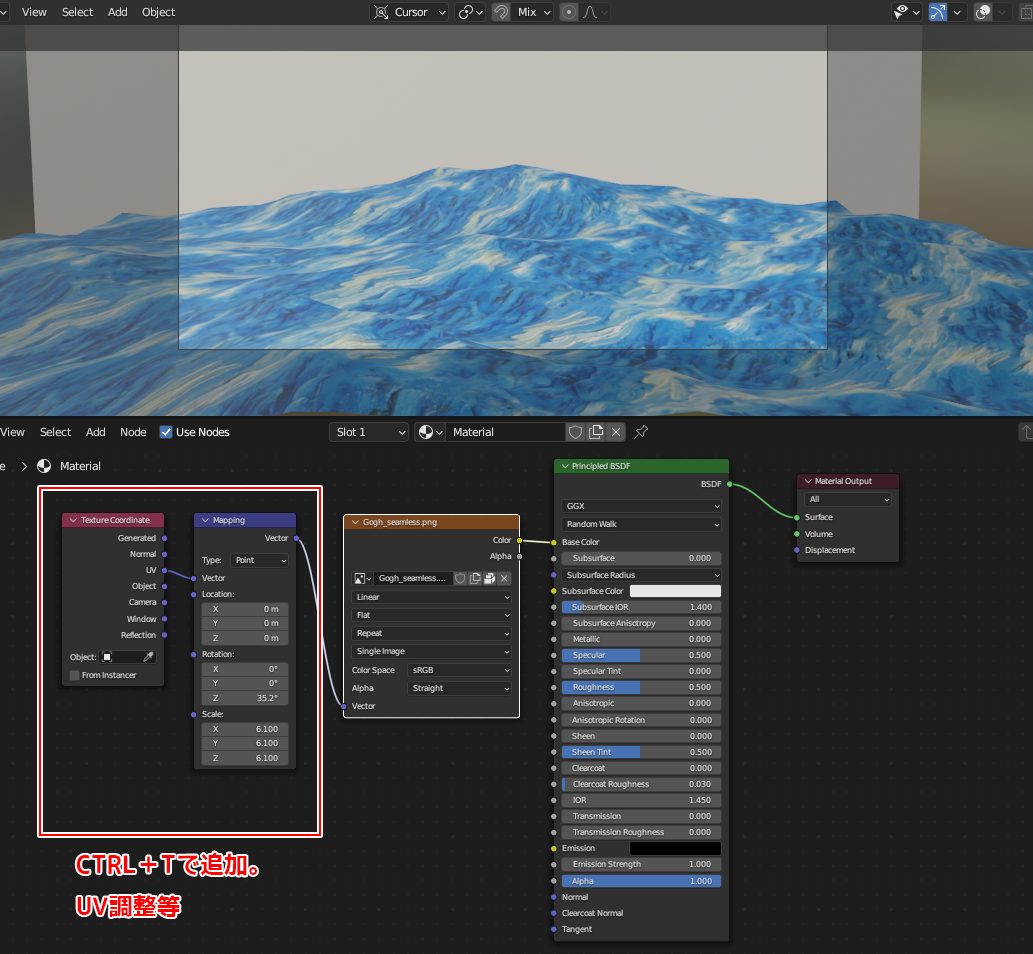Click the Rotation Z 35.2° field
Image resolution: width=1033 pixels, height=954 pixels.
[245, 698]
